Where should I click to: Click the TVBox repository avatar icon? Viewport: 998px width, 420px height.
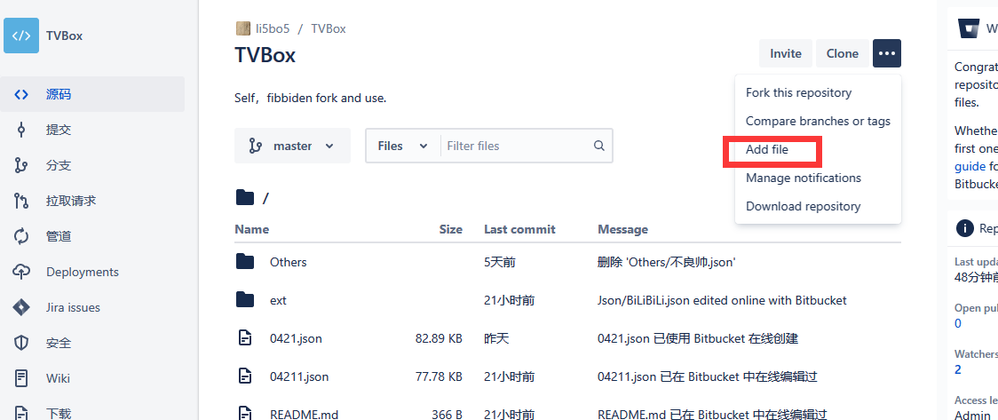[21, 36]
